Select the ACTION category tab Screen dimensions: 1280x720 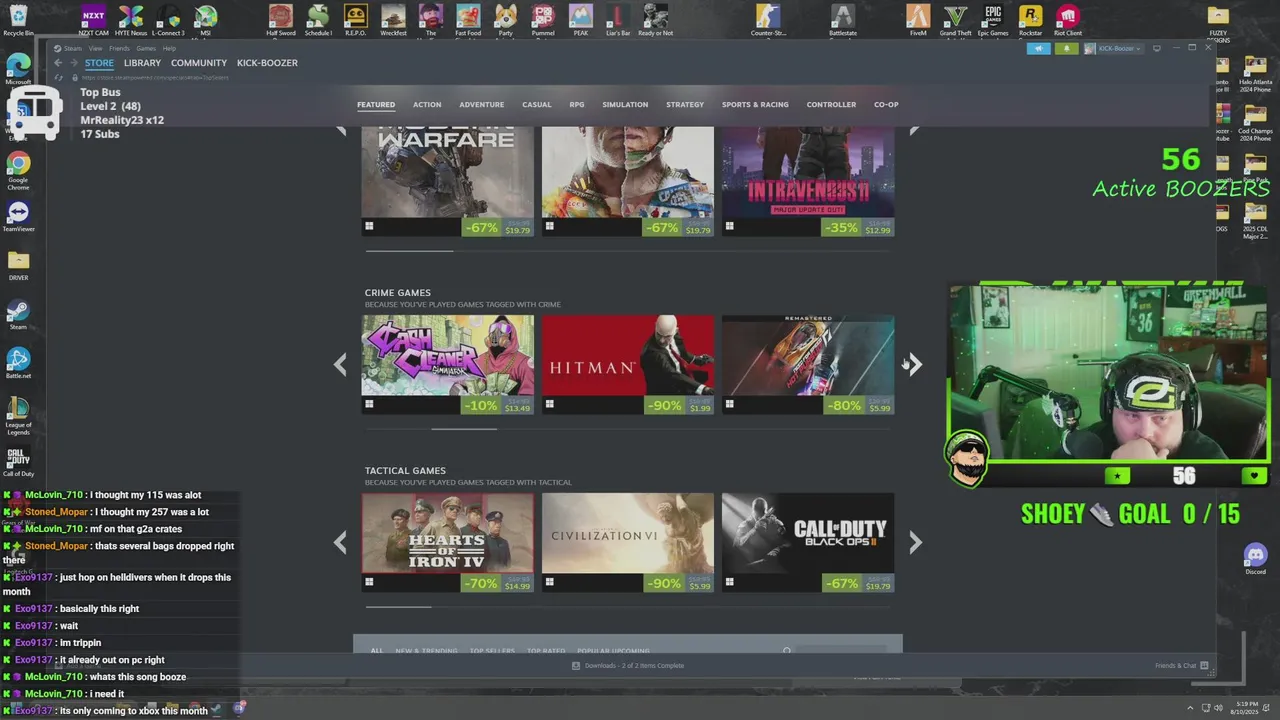tap(427, 104)
